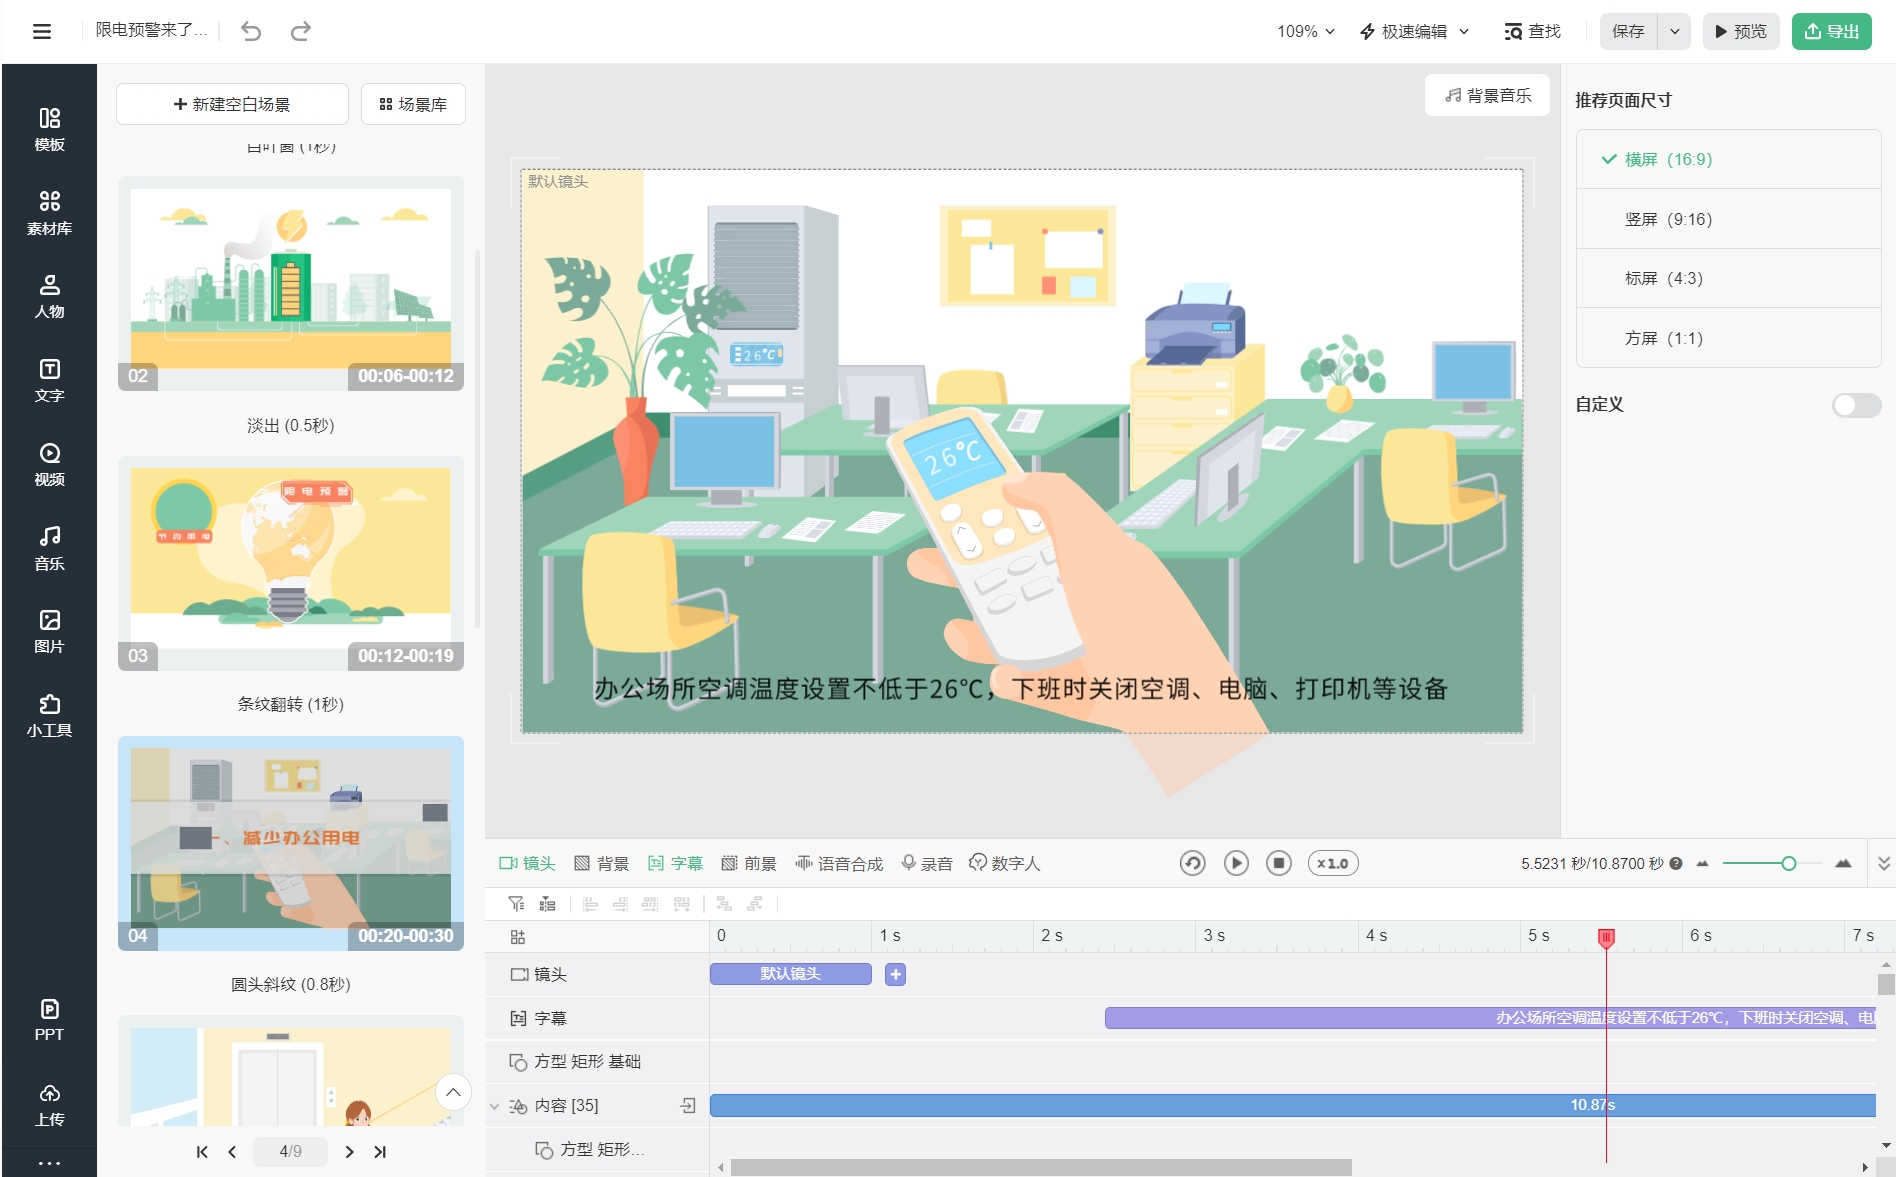Click the 新建空白场景 button

pyautogui.click(x=232, y=104)
